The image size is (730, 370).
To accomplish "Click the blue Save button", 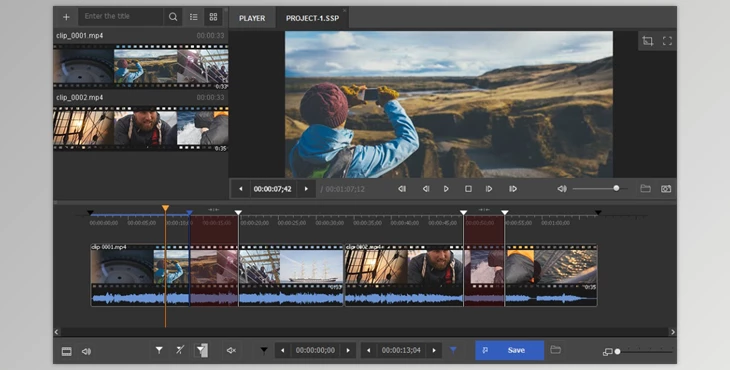I will 509,350.
